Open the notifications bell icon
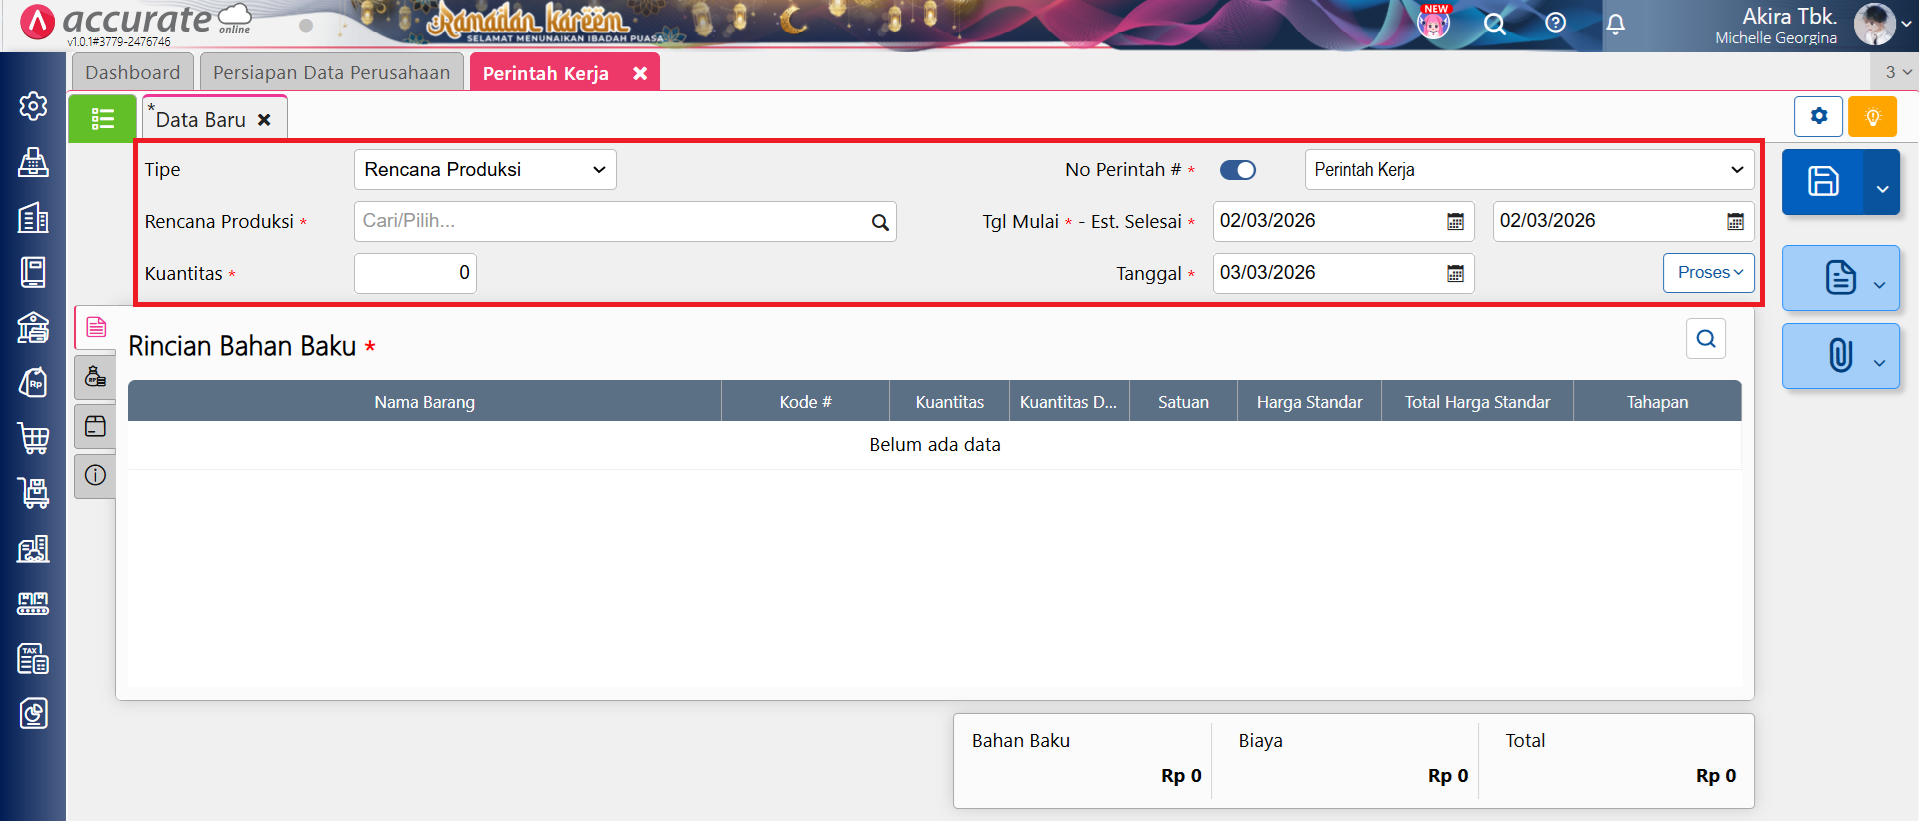This screenshot has width=1919, height=821. point(1615,24)
